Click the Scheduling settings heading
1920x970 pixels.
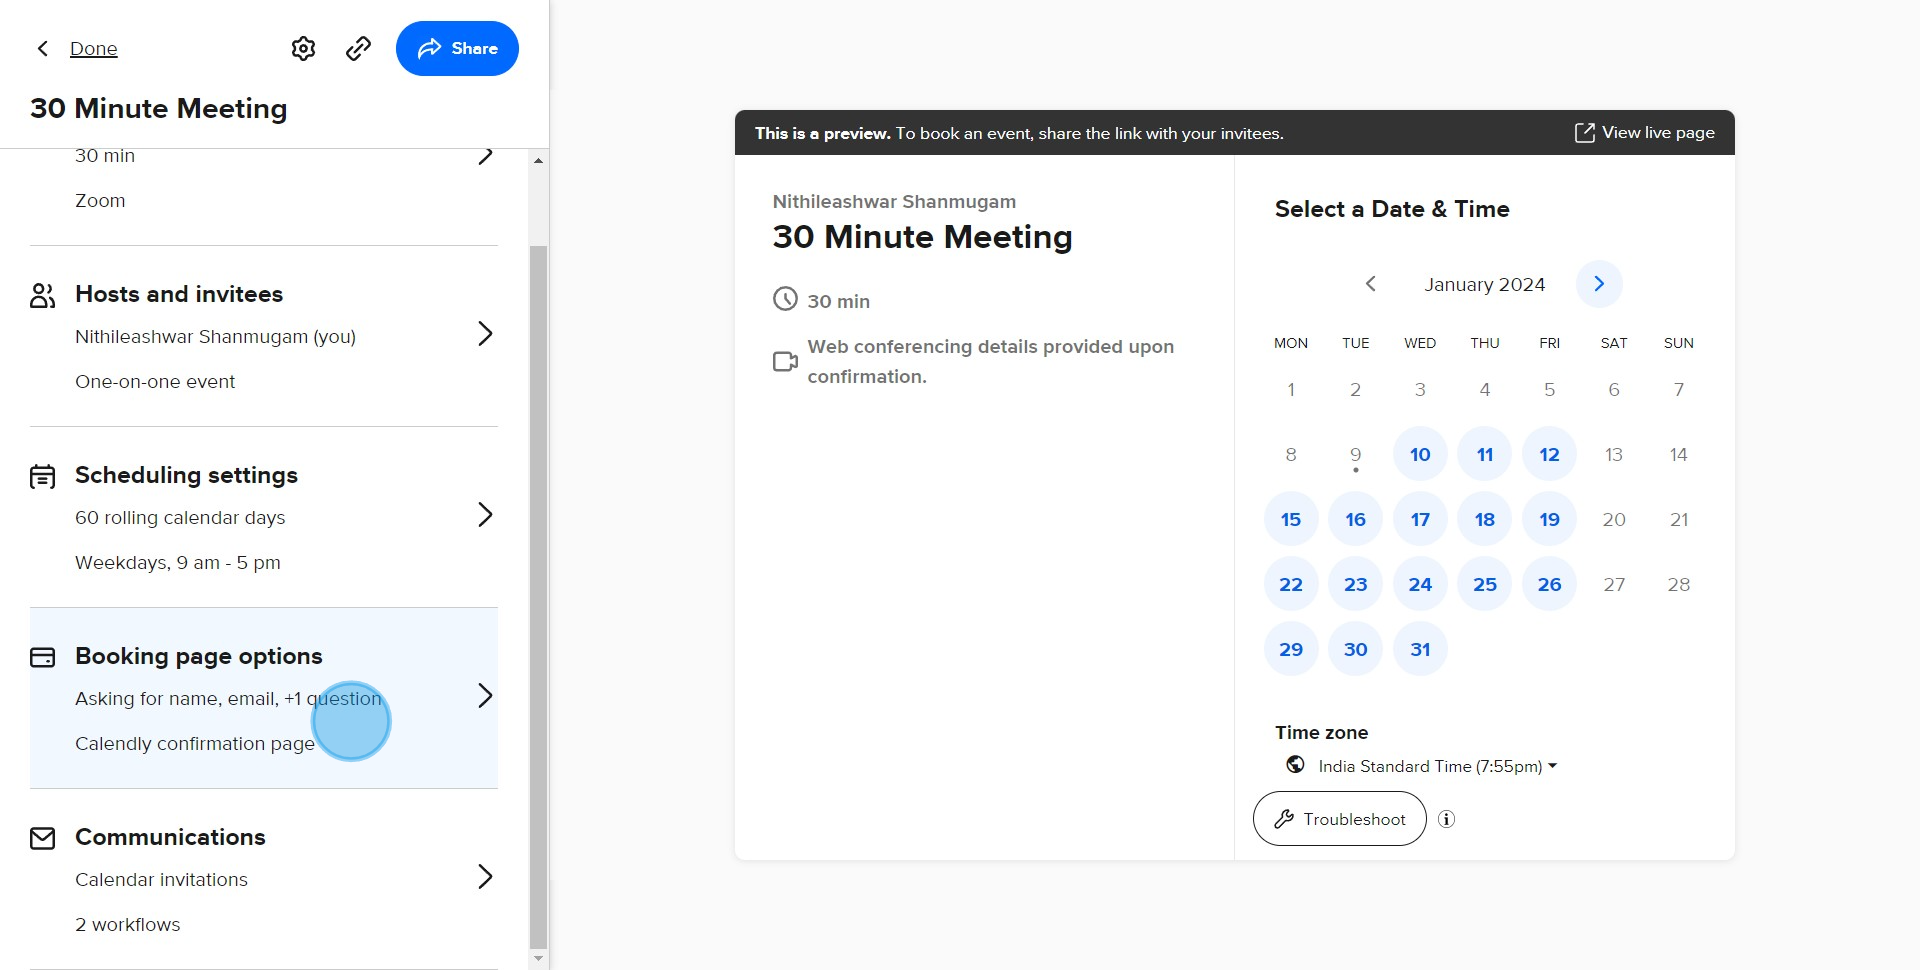click(186, 475)
